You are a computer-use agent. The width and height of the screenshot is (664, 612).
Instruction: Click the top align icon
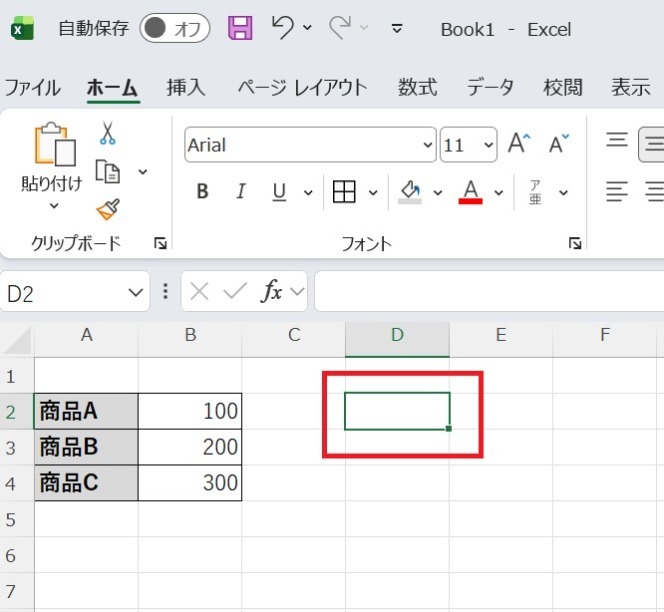[x=617, y=139]
